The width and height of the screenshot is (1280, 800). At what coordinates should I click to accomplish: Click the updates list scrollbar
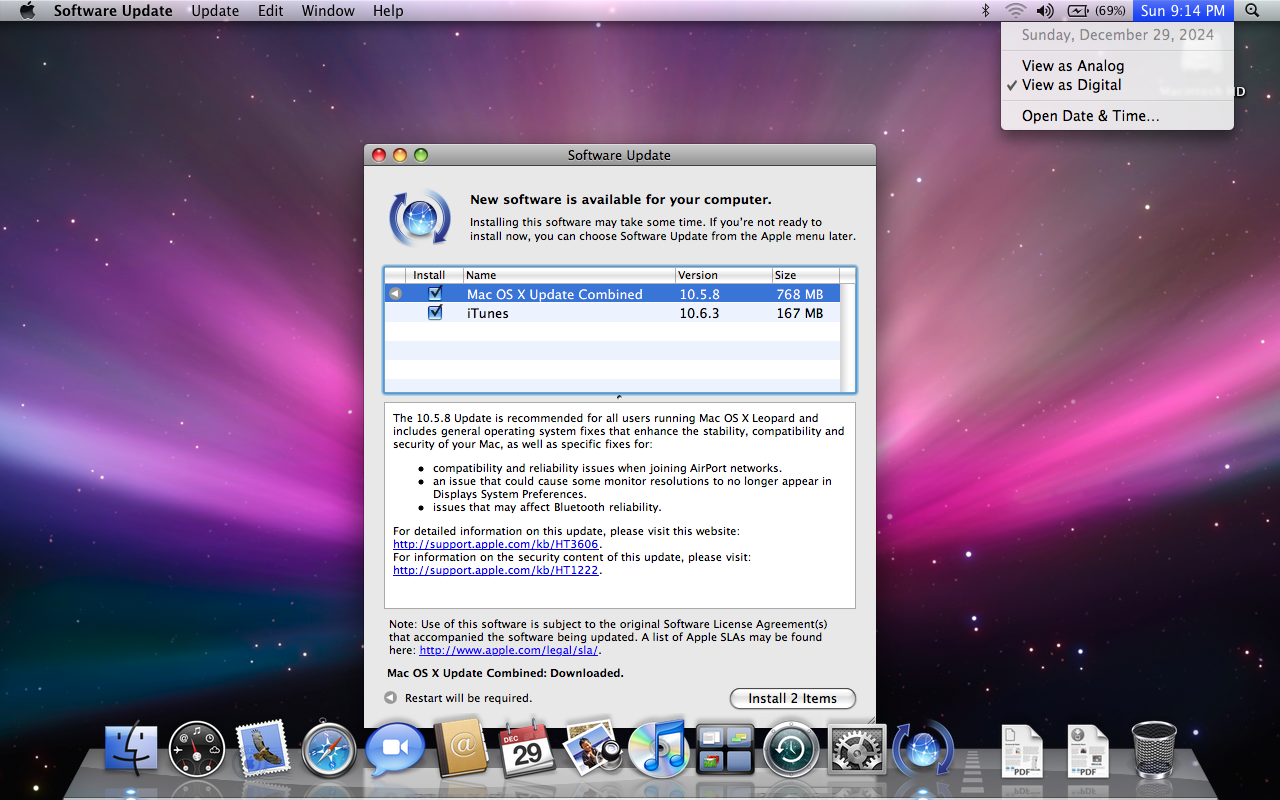(x=847, y=337)
